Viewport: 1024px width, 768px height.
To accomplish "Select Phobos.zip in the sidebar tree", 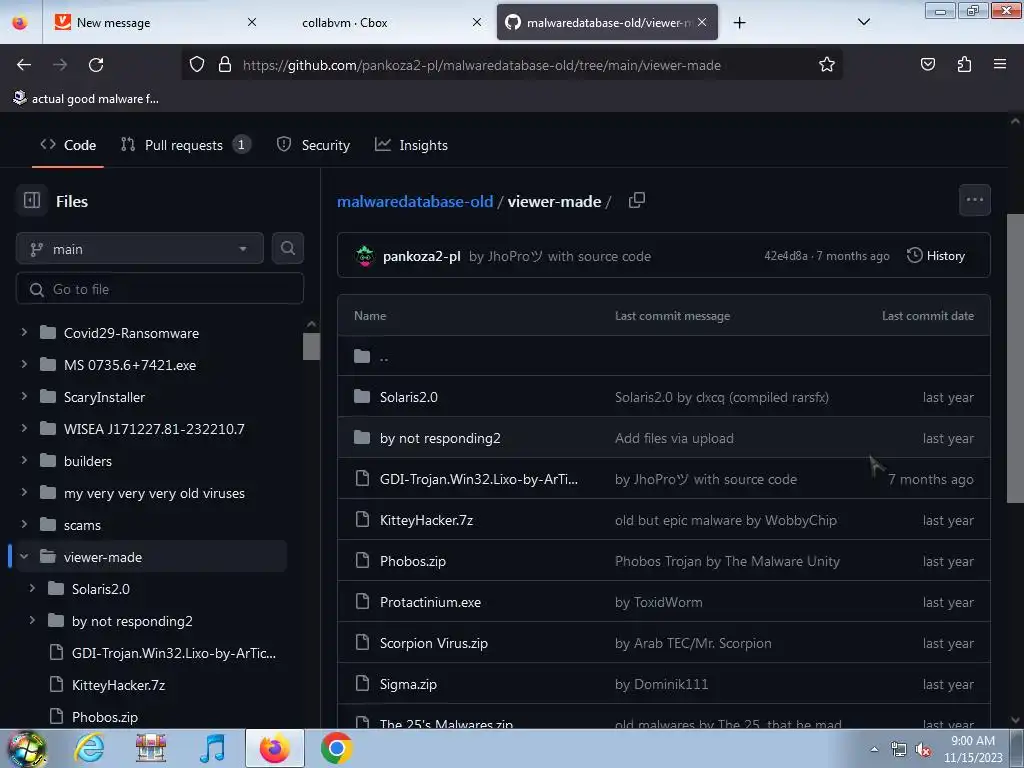I will point(104,717).
